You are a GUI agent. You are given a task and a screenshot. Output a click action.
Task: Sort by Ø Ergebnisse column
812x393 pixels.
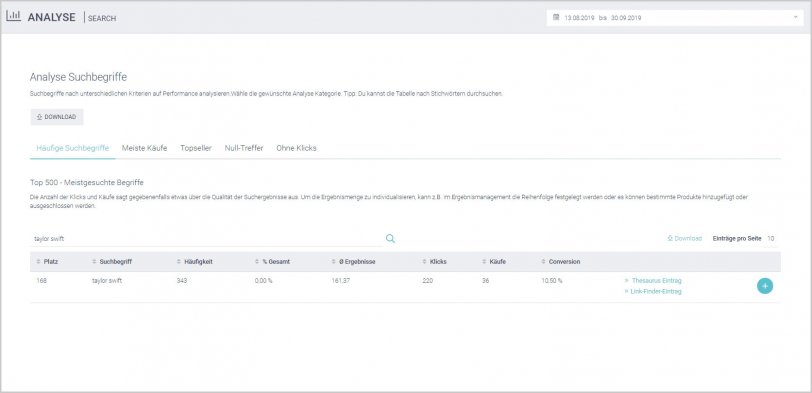tap(354, 262)
